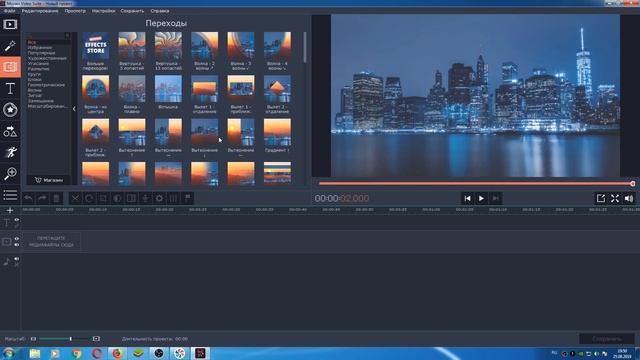The width and height of the screenshot is (640, 360).
Task: Click the playhead handle at the end of the preview bar
Action: (x=633, y=184)
